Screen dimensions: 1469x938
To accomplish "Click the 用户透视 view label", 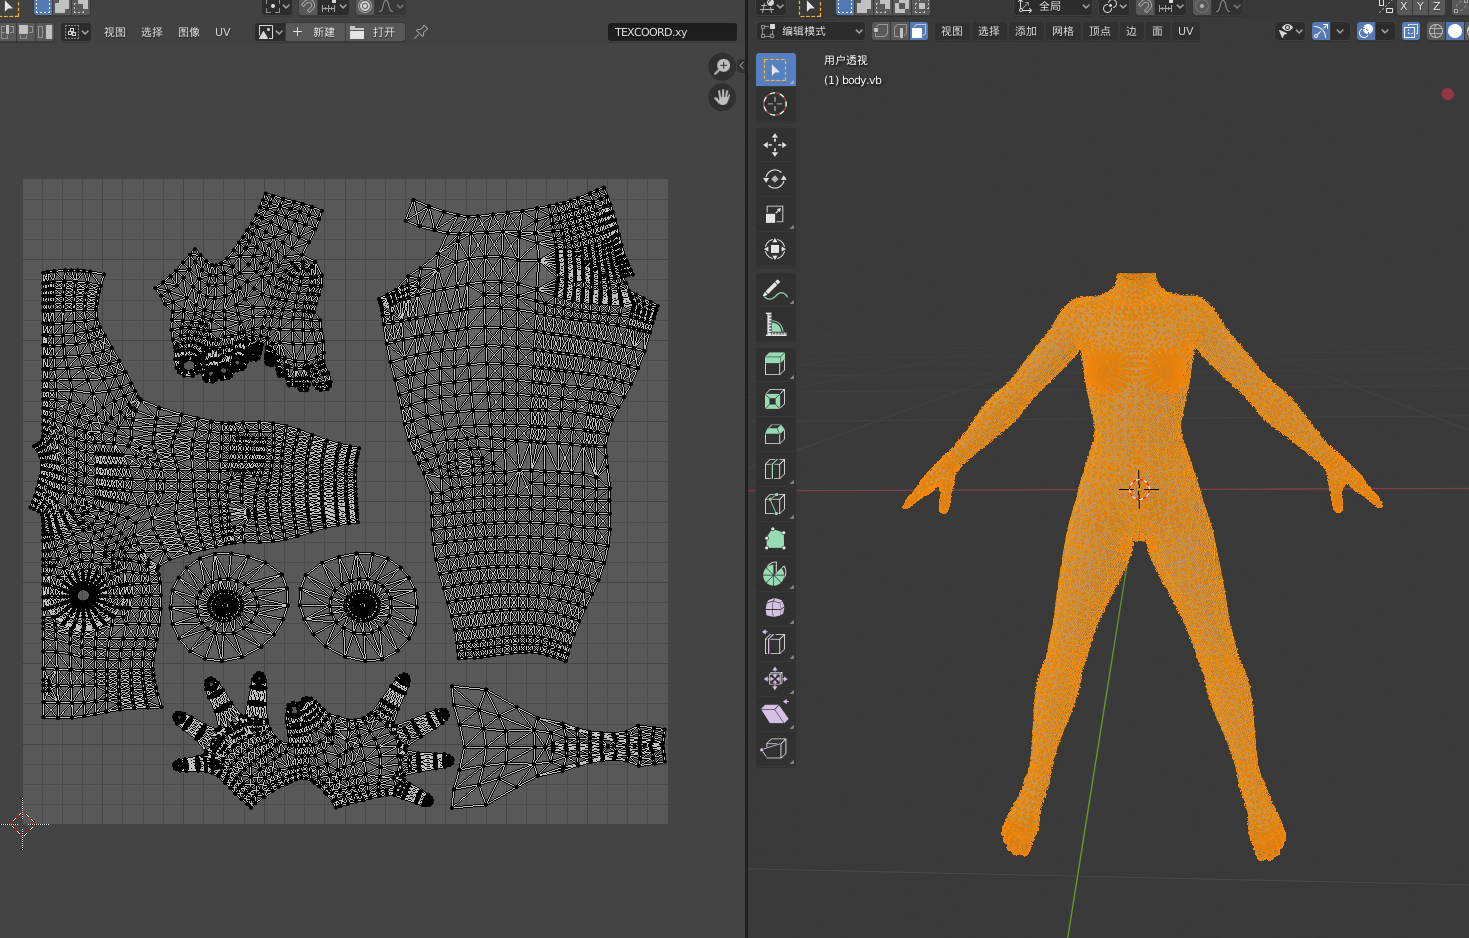I will click(x=846, y=60).
